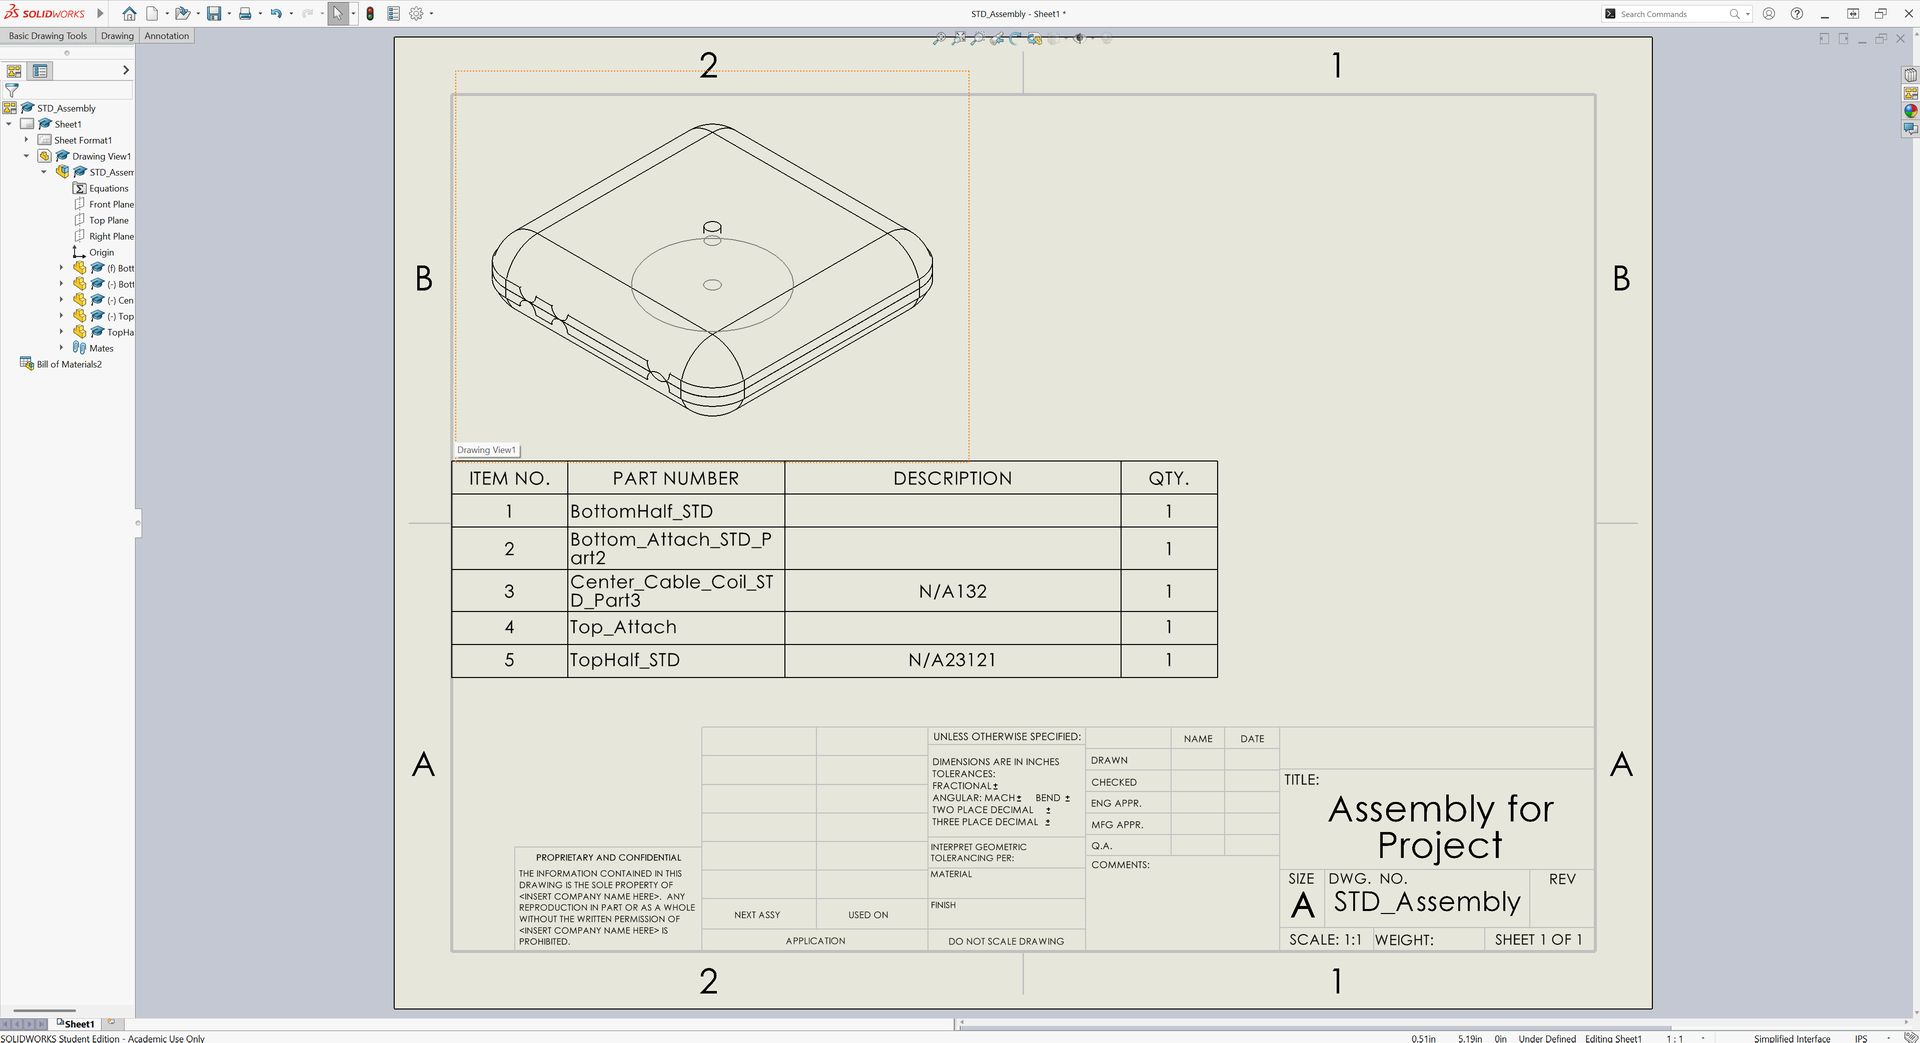Click the BOM description cell N/A132
Screen dimensions: 1920x1043
pos(952,591)
